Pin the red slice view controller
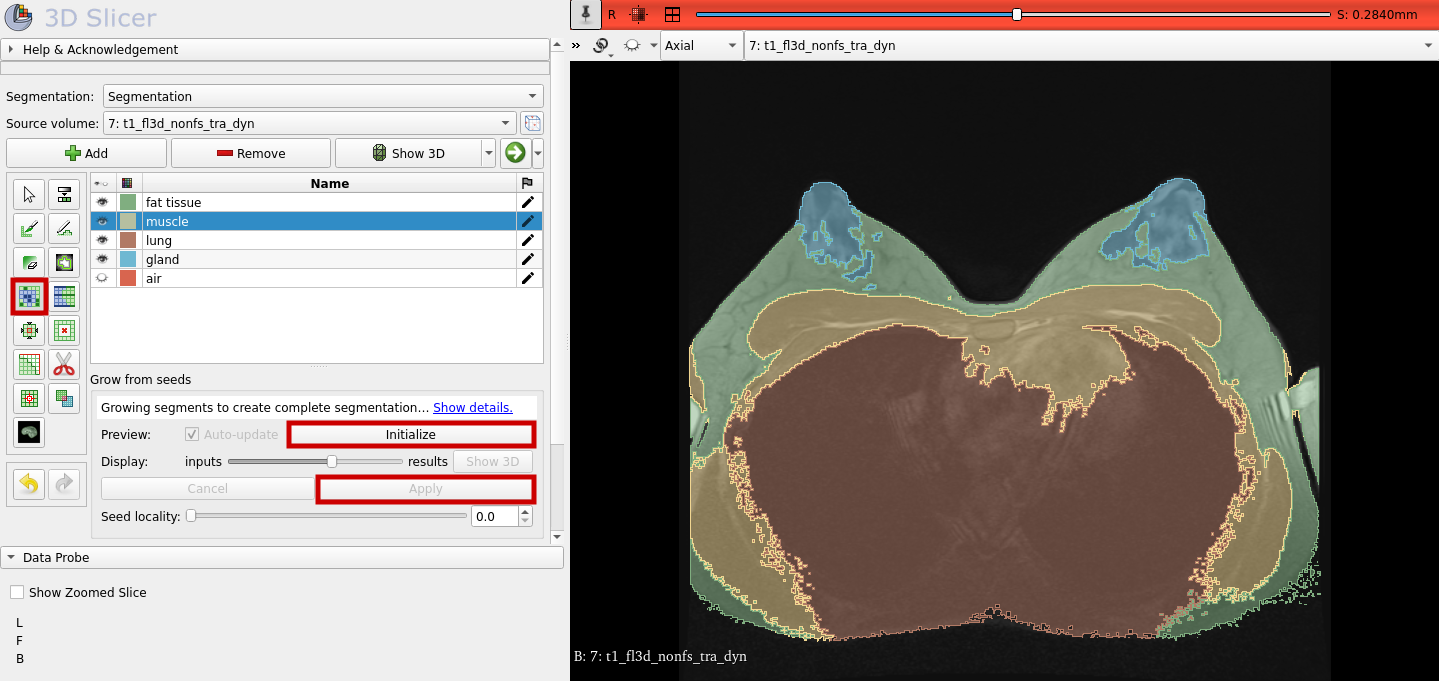 pyautogui.click(x=585, y=14)
